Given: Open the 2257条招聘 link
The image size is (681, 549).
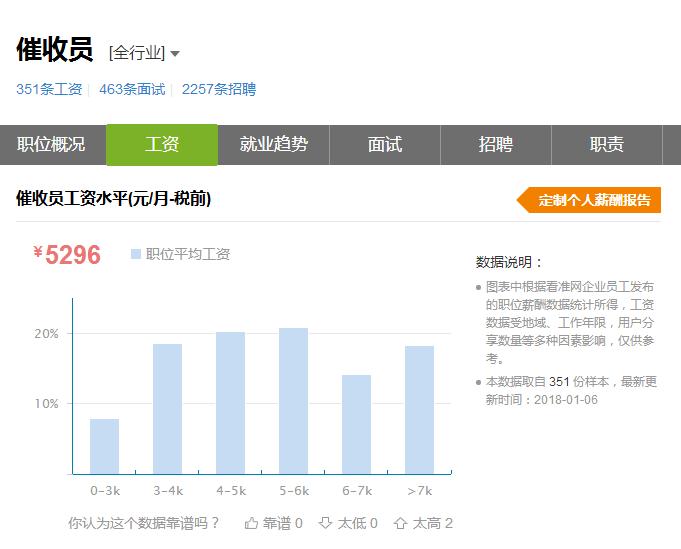Looking at the screenshot, I should [x=219, y=89].
